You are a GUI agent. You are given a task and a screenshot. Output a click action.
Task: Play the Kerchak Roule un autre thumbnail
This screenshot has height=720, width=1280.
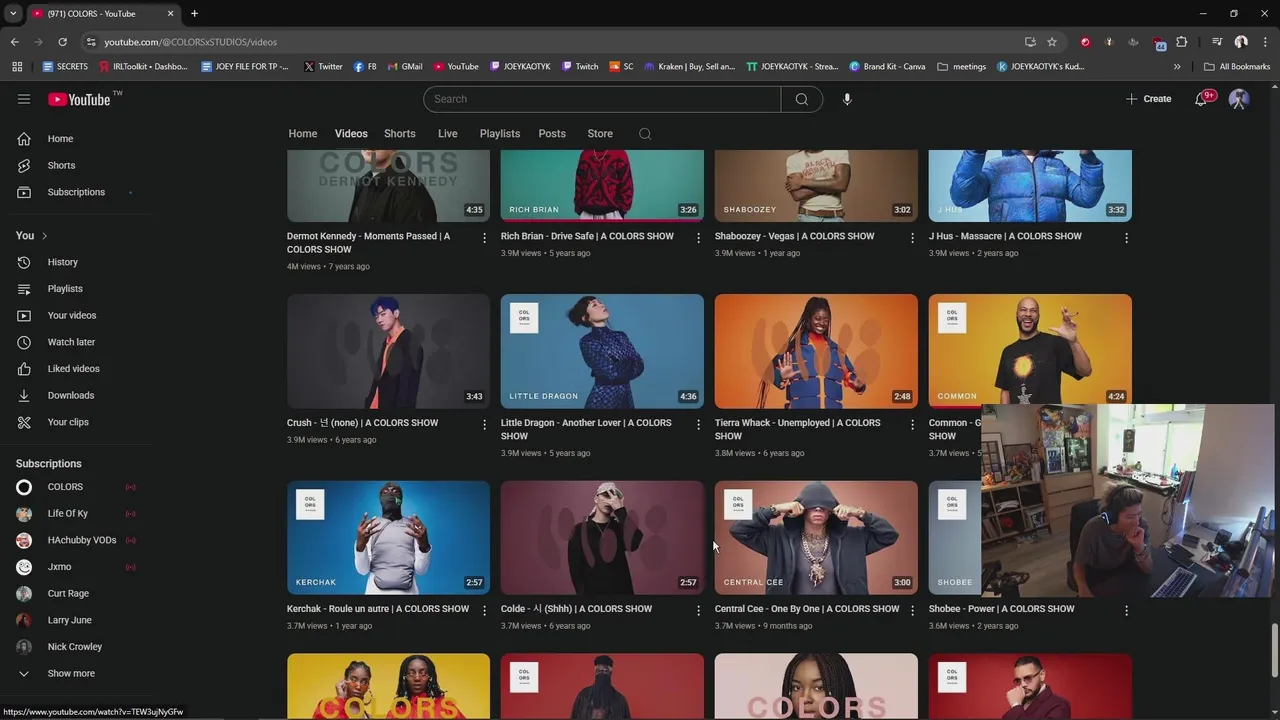[x=388, y=537]
